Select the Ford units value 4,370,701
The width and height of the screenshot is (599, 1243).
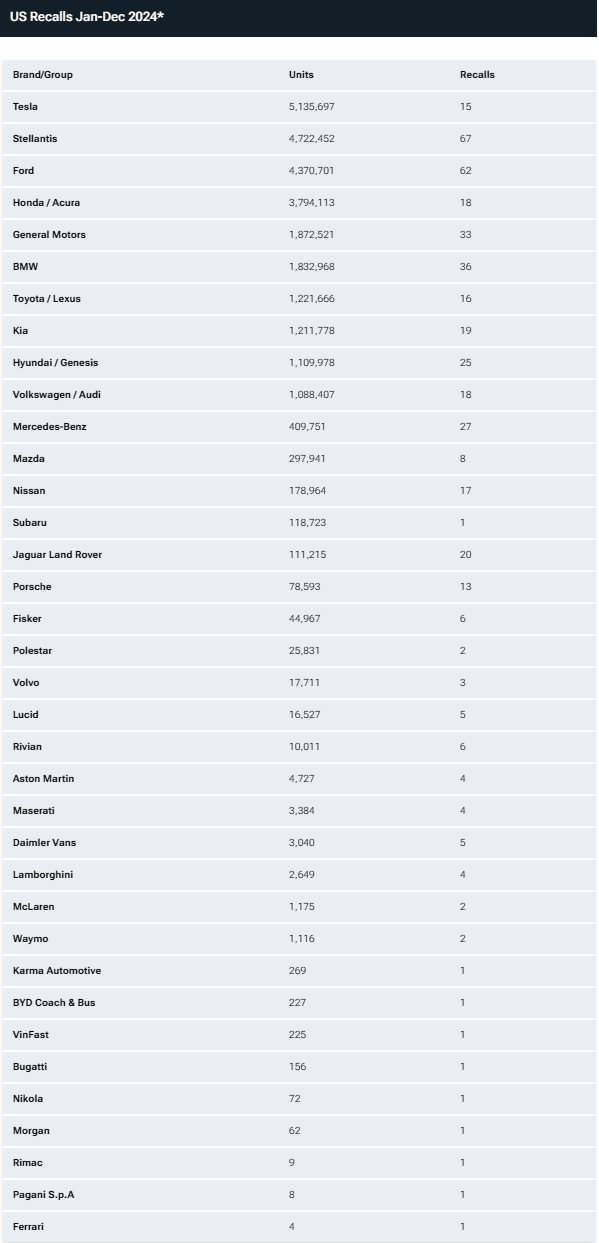(312, 171)
